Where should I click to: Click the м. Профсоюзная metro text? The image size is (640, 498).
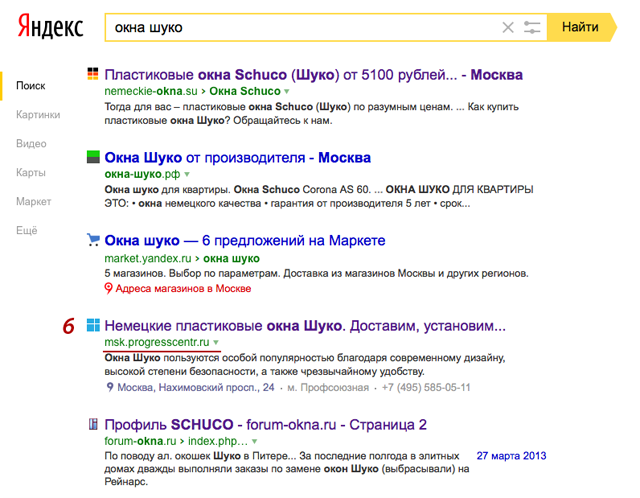[328, 387]
